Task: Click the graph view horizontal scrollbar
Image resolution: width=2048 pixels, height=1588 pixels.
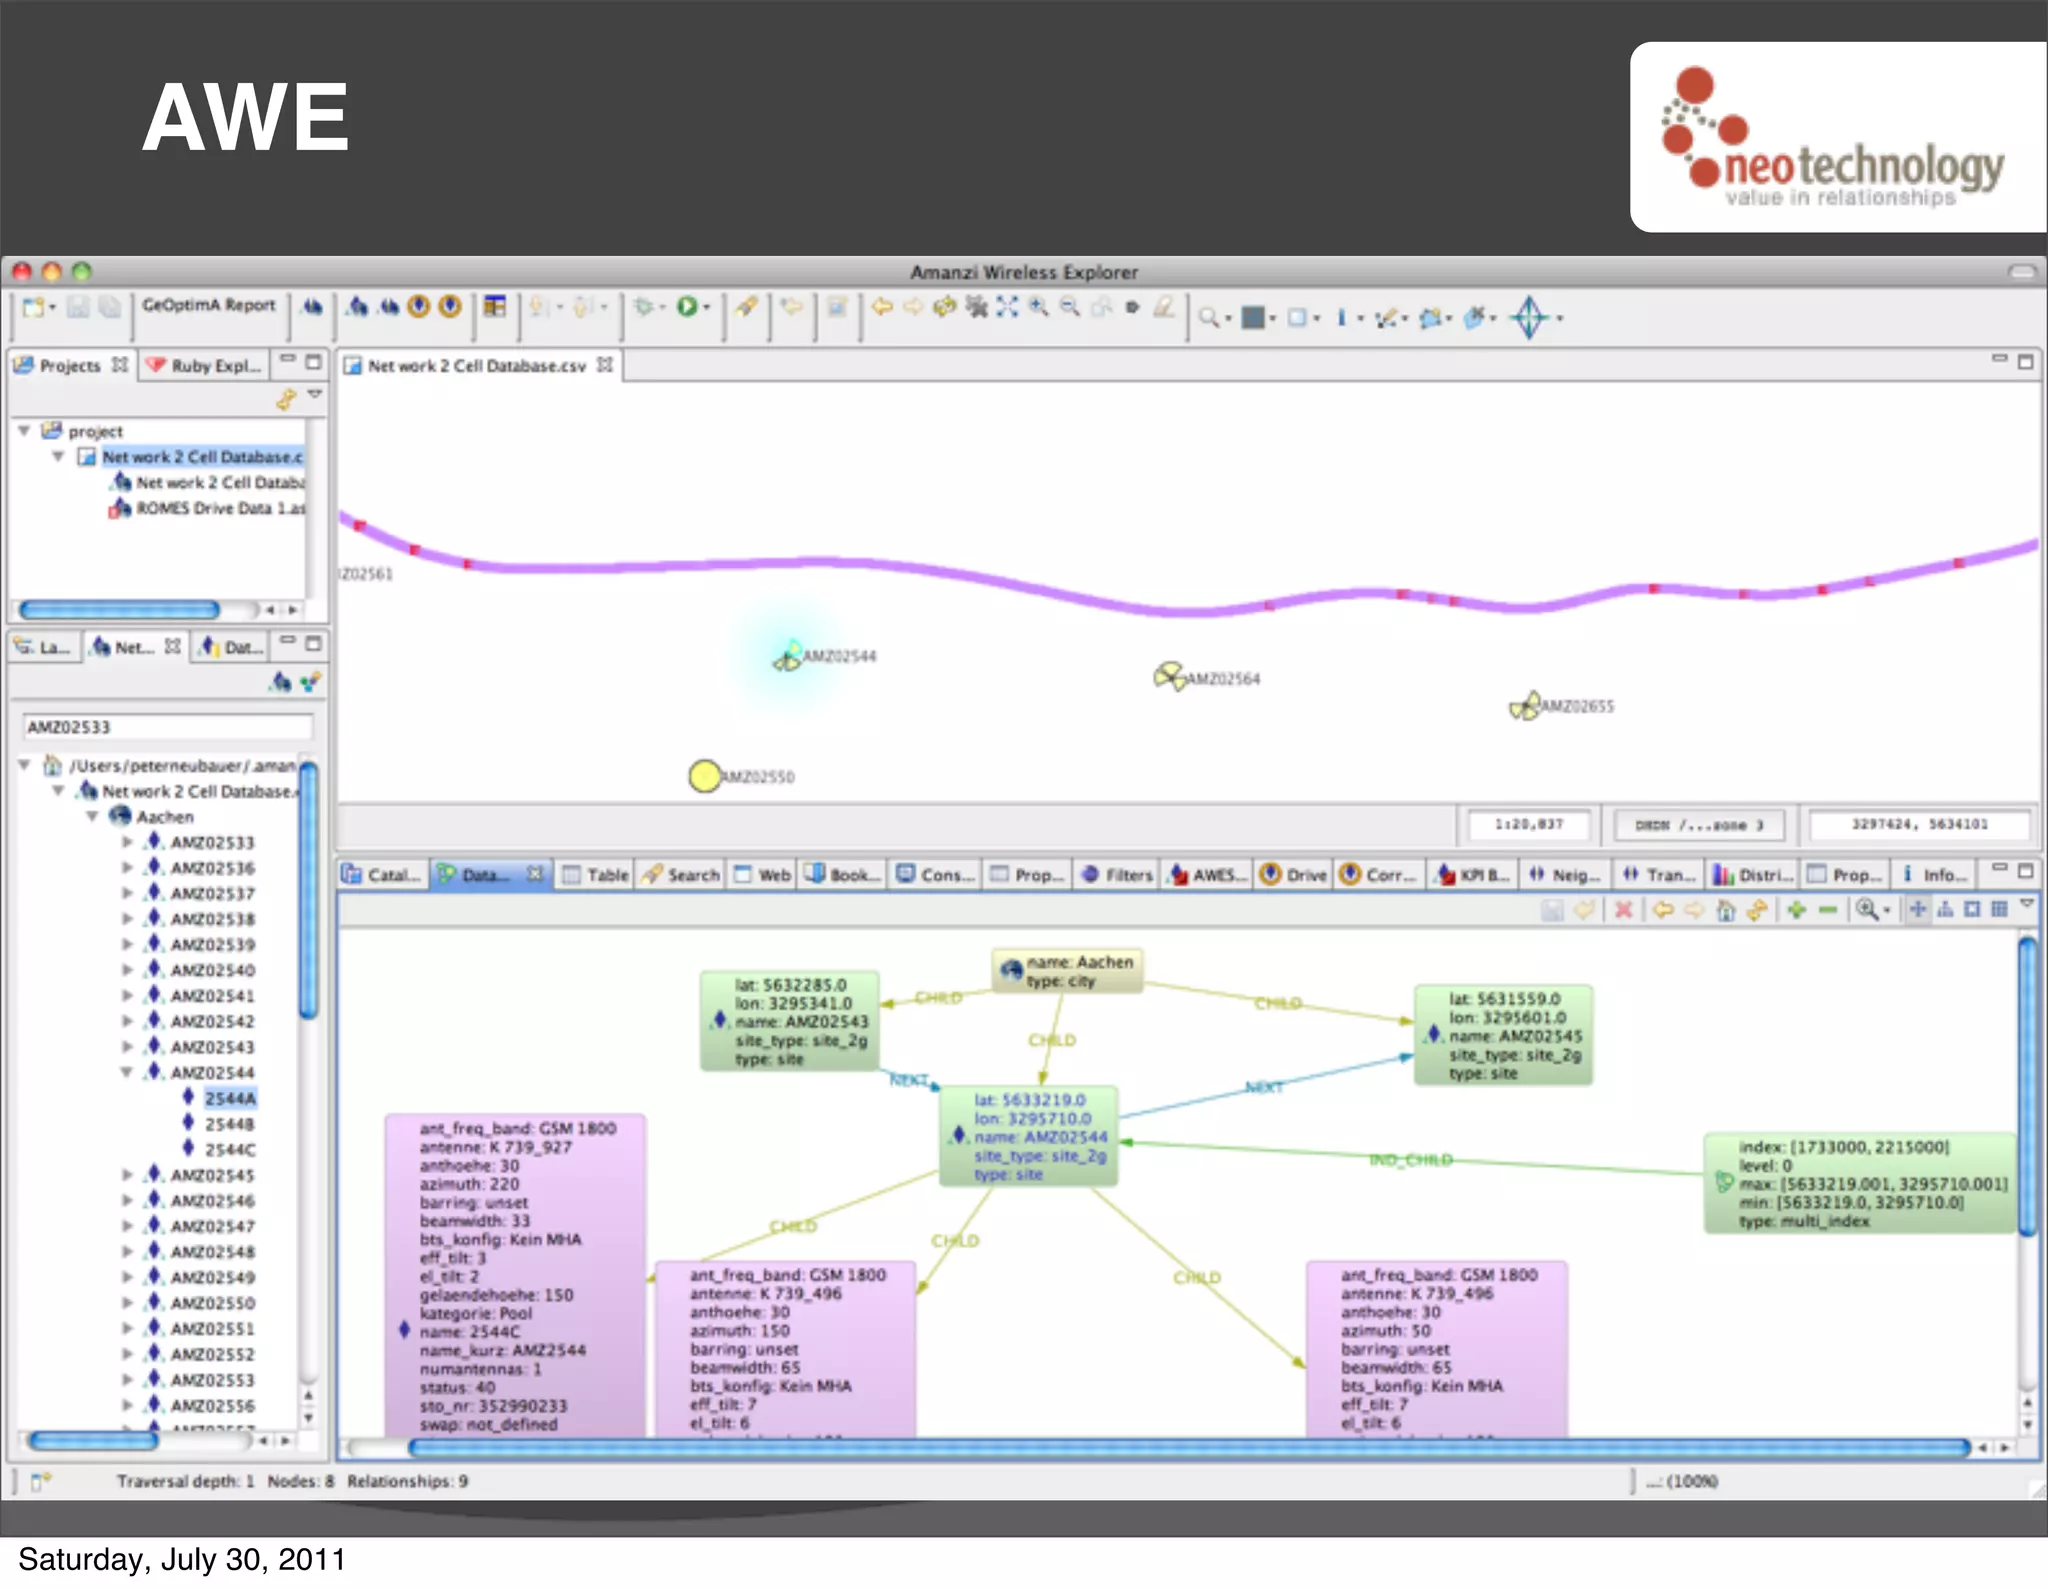Action: (1188, 1447)
